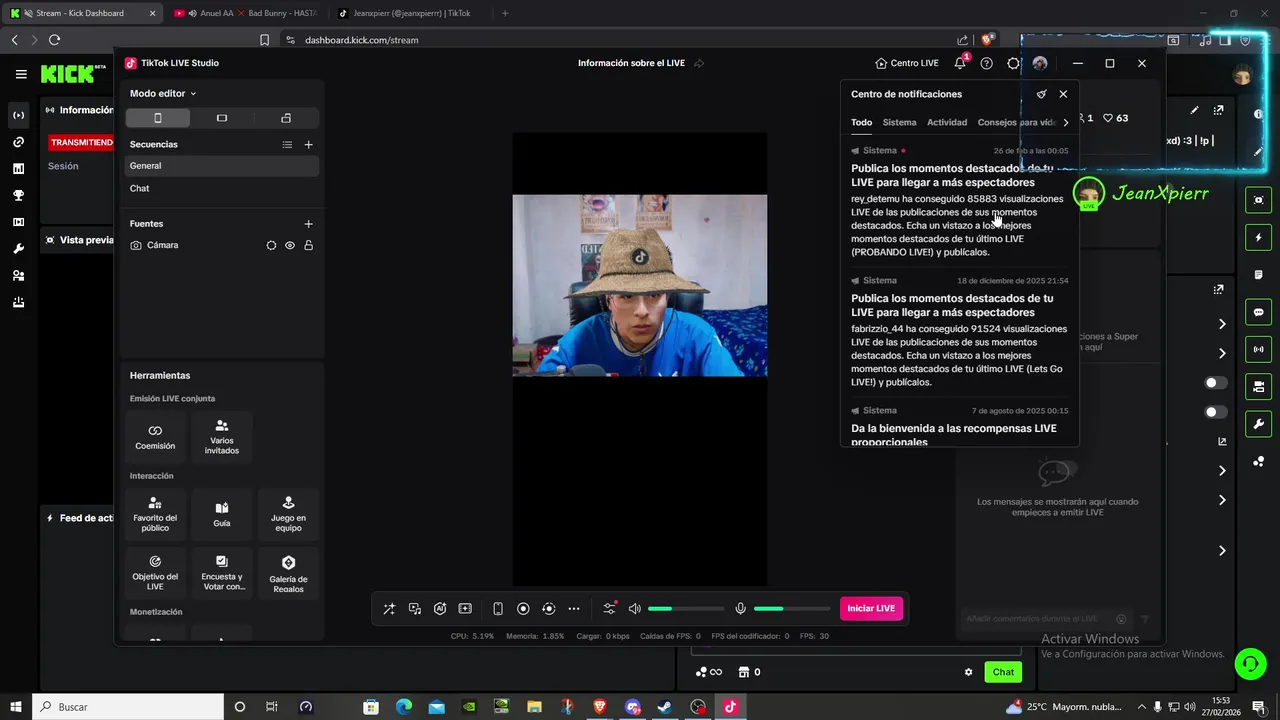
Task: Open the Objetivo del LIVE tool
Action: tap(155, 572)
